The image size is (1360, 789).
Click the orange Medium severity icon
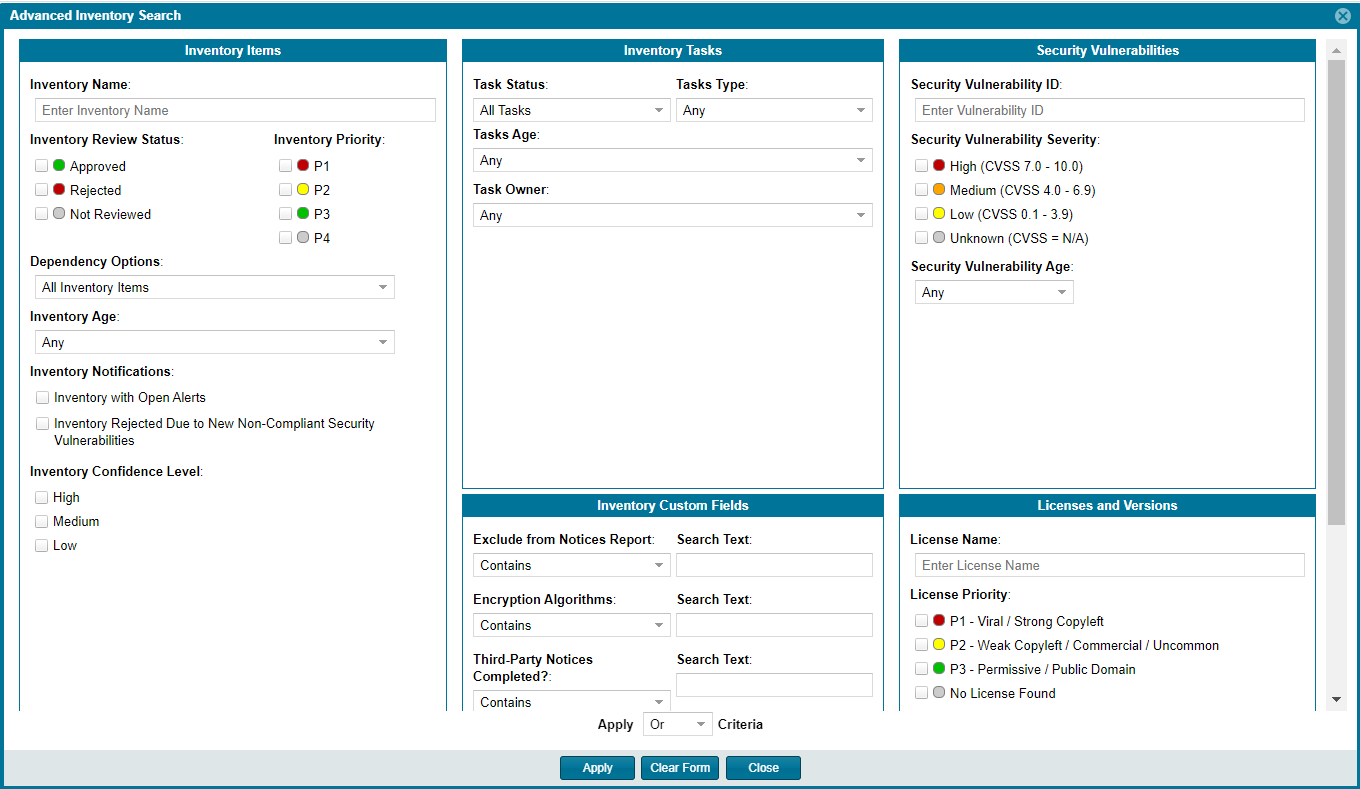coord(939,190)
